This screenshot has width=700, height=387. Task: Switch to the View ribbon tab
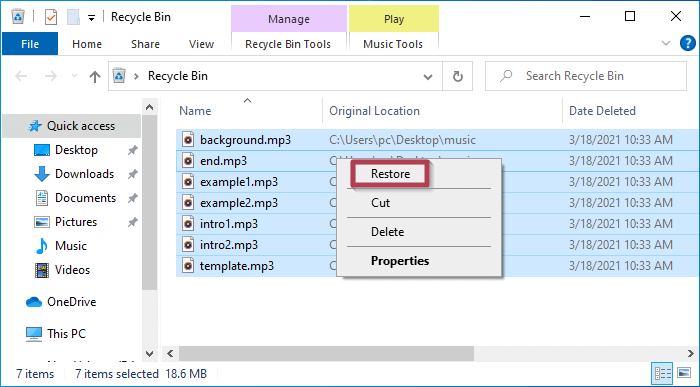[201, 44]
